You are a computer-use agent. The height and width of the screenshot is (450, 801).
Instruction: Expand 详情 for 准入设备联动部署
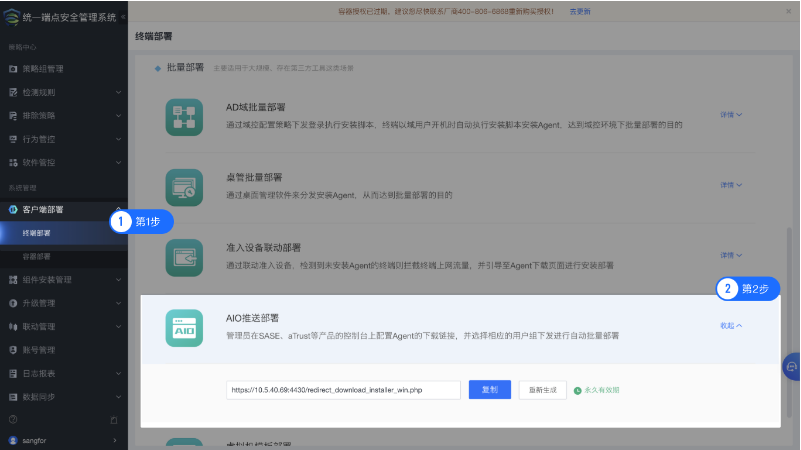point(731,256)
